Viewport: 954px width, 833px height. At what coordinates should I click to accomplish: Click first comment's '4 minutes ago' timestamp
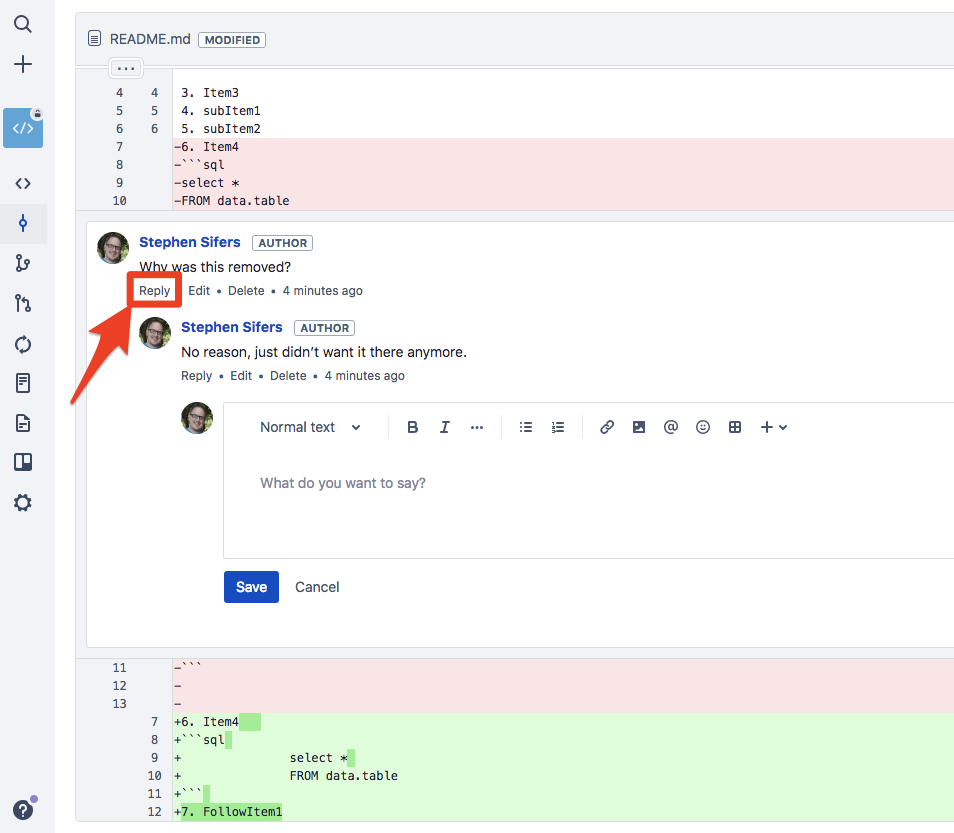(322, 291)
